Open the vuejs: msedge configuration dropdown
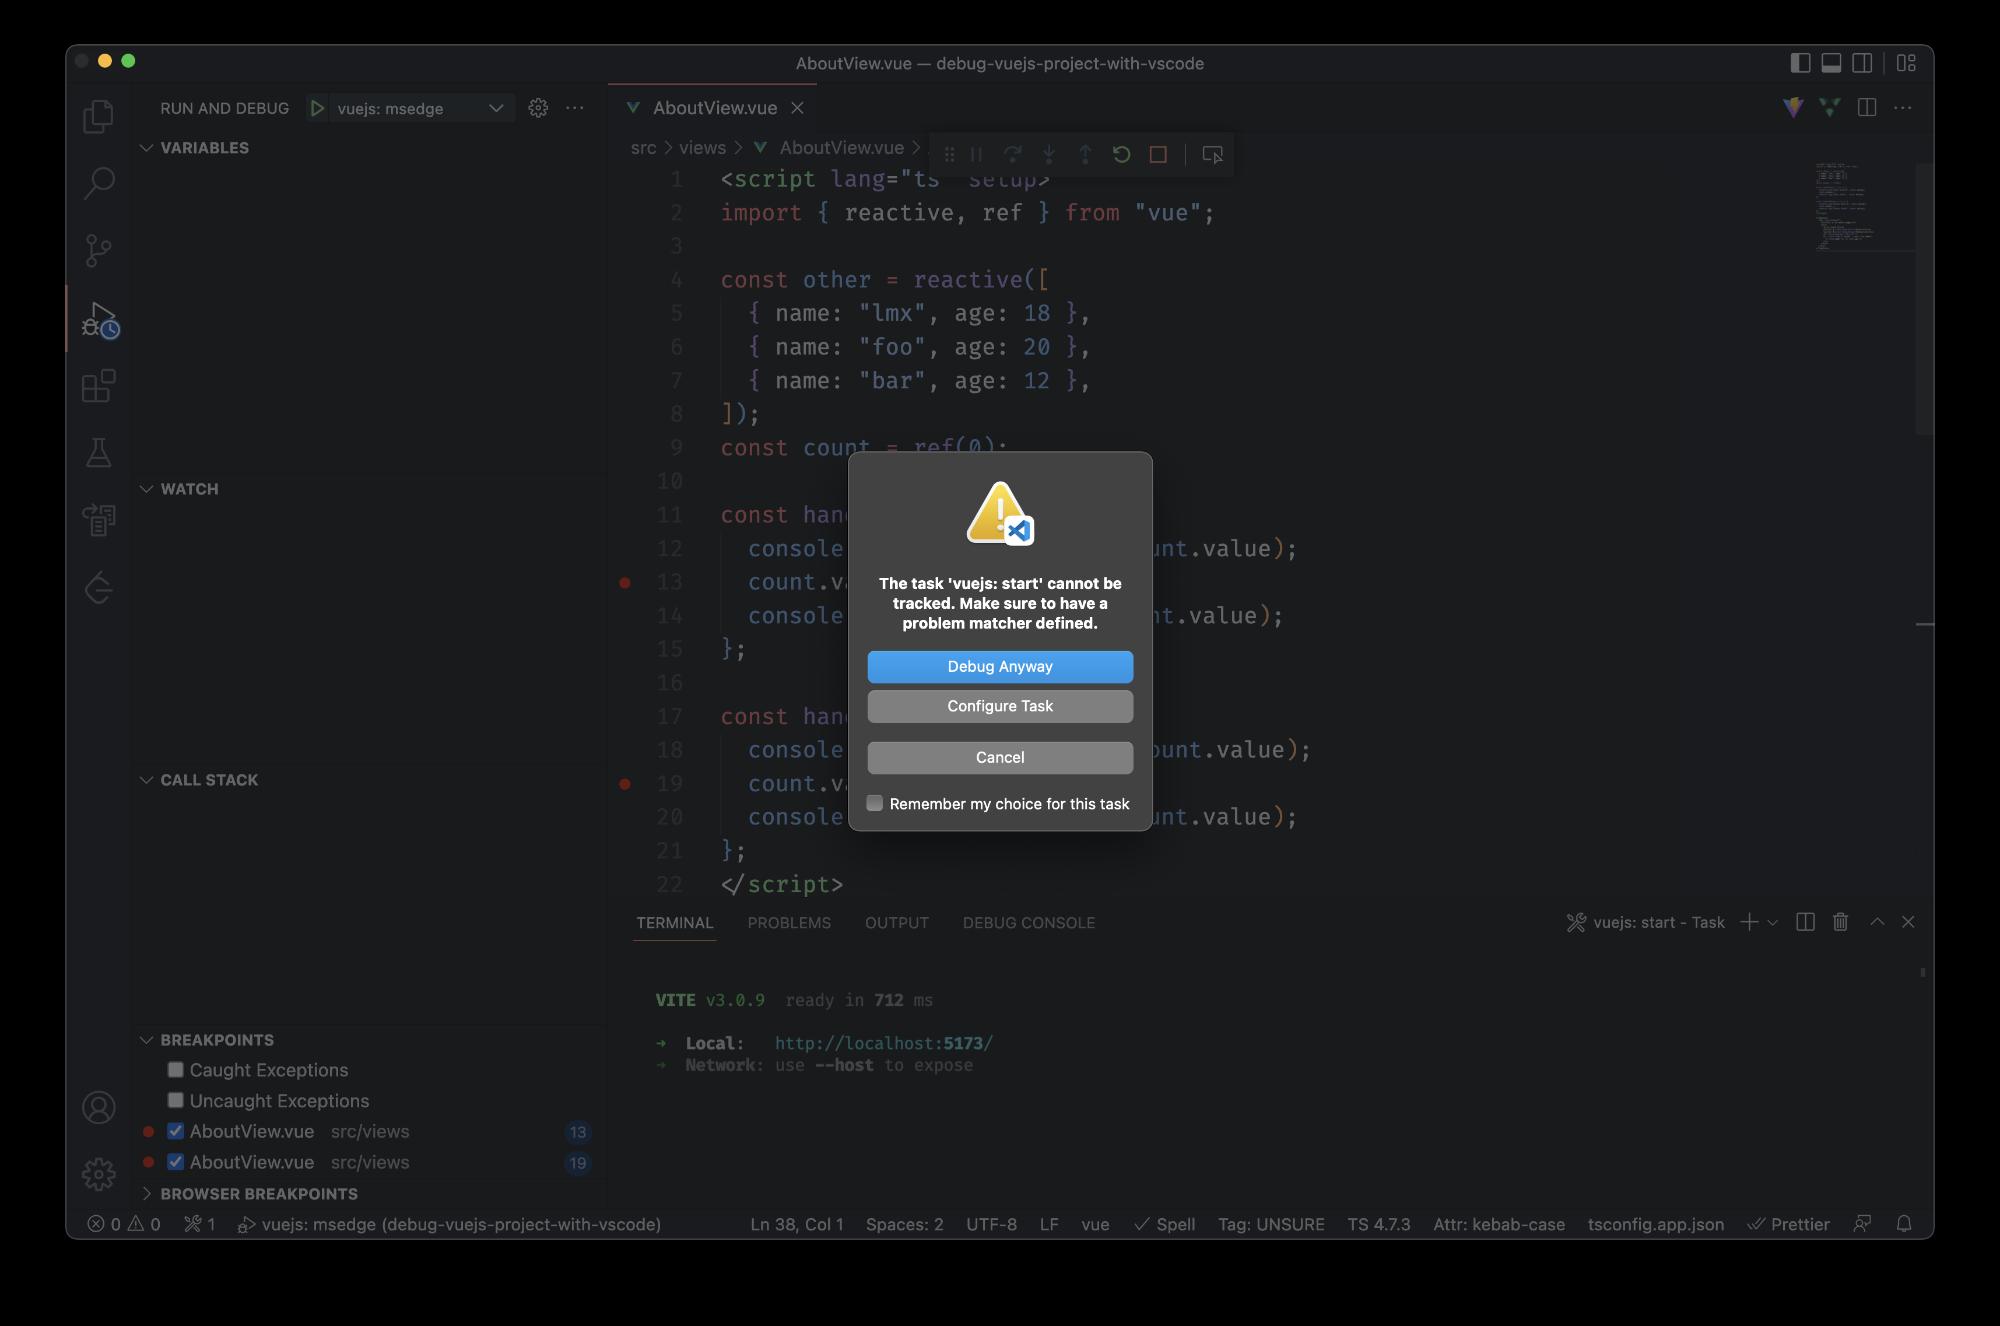The width and height of the screenshot is (2000, 1326). pos(421,108)
